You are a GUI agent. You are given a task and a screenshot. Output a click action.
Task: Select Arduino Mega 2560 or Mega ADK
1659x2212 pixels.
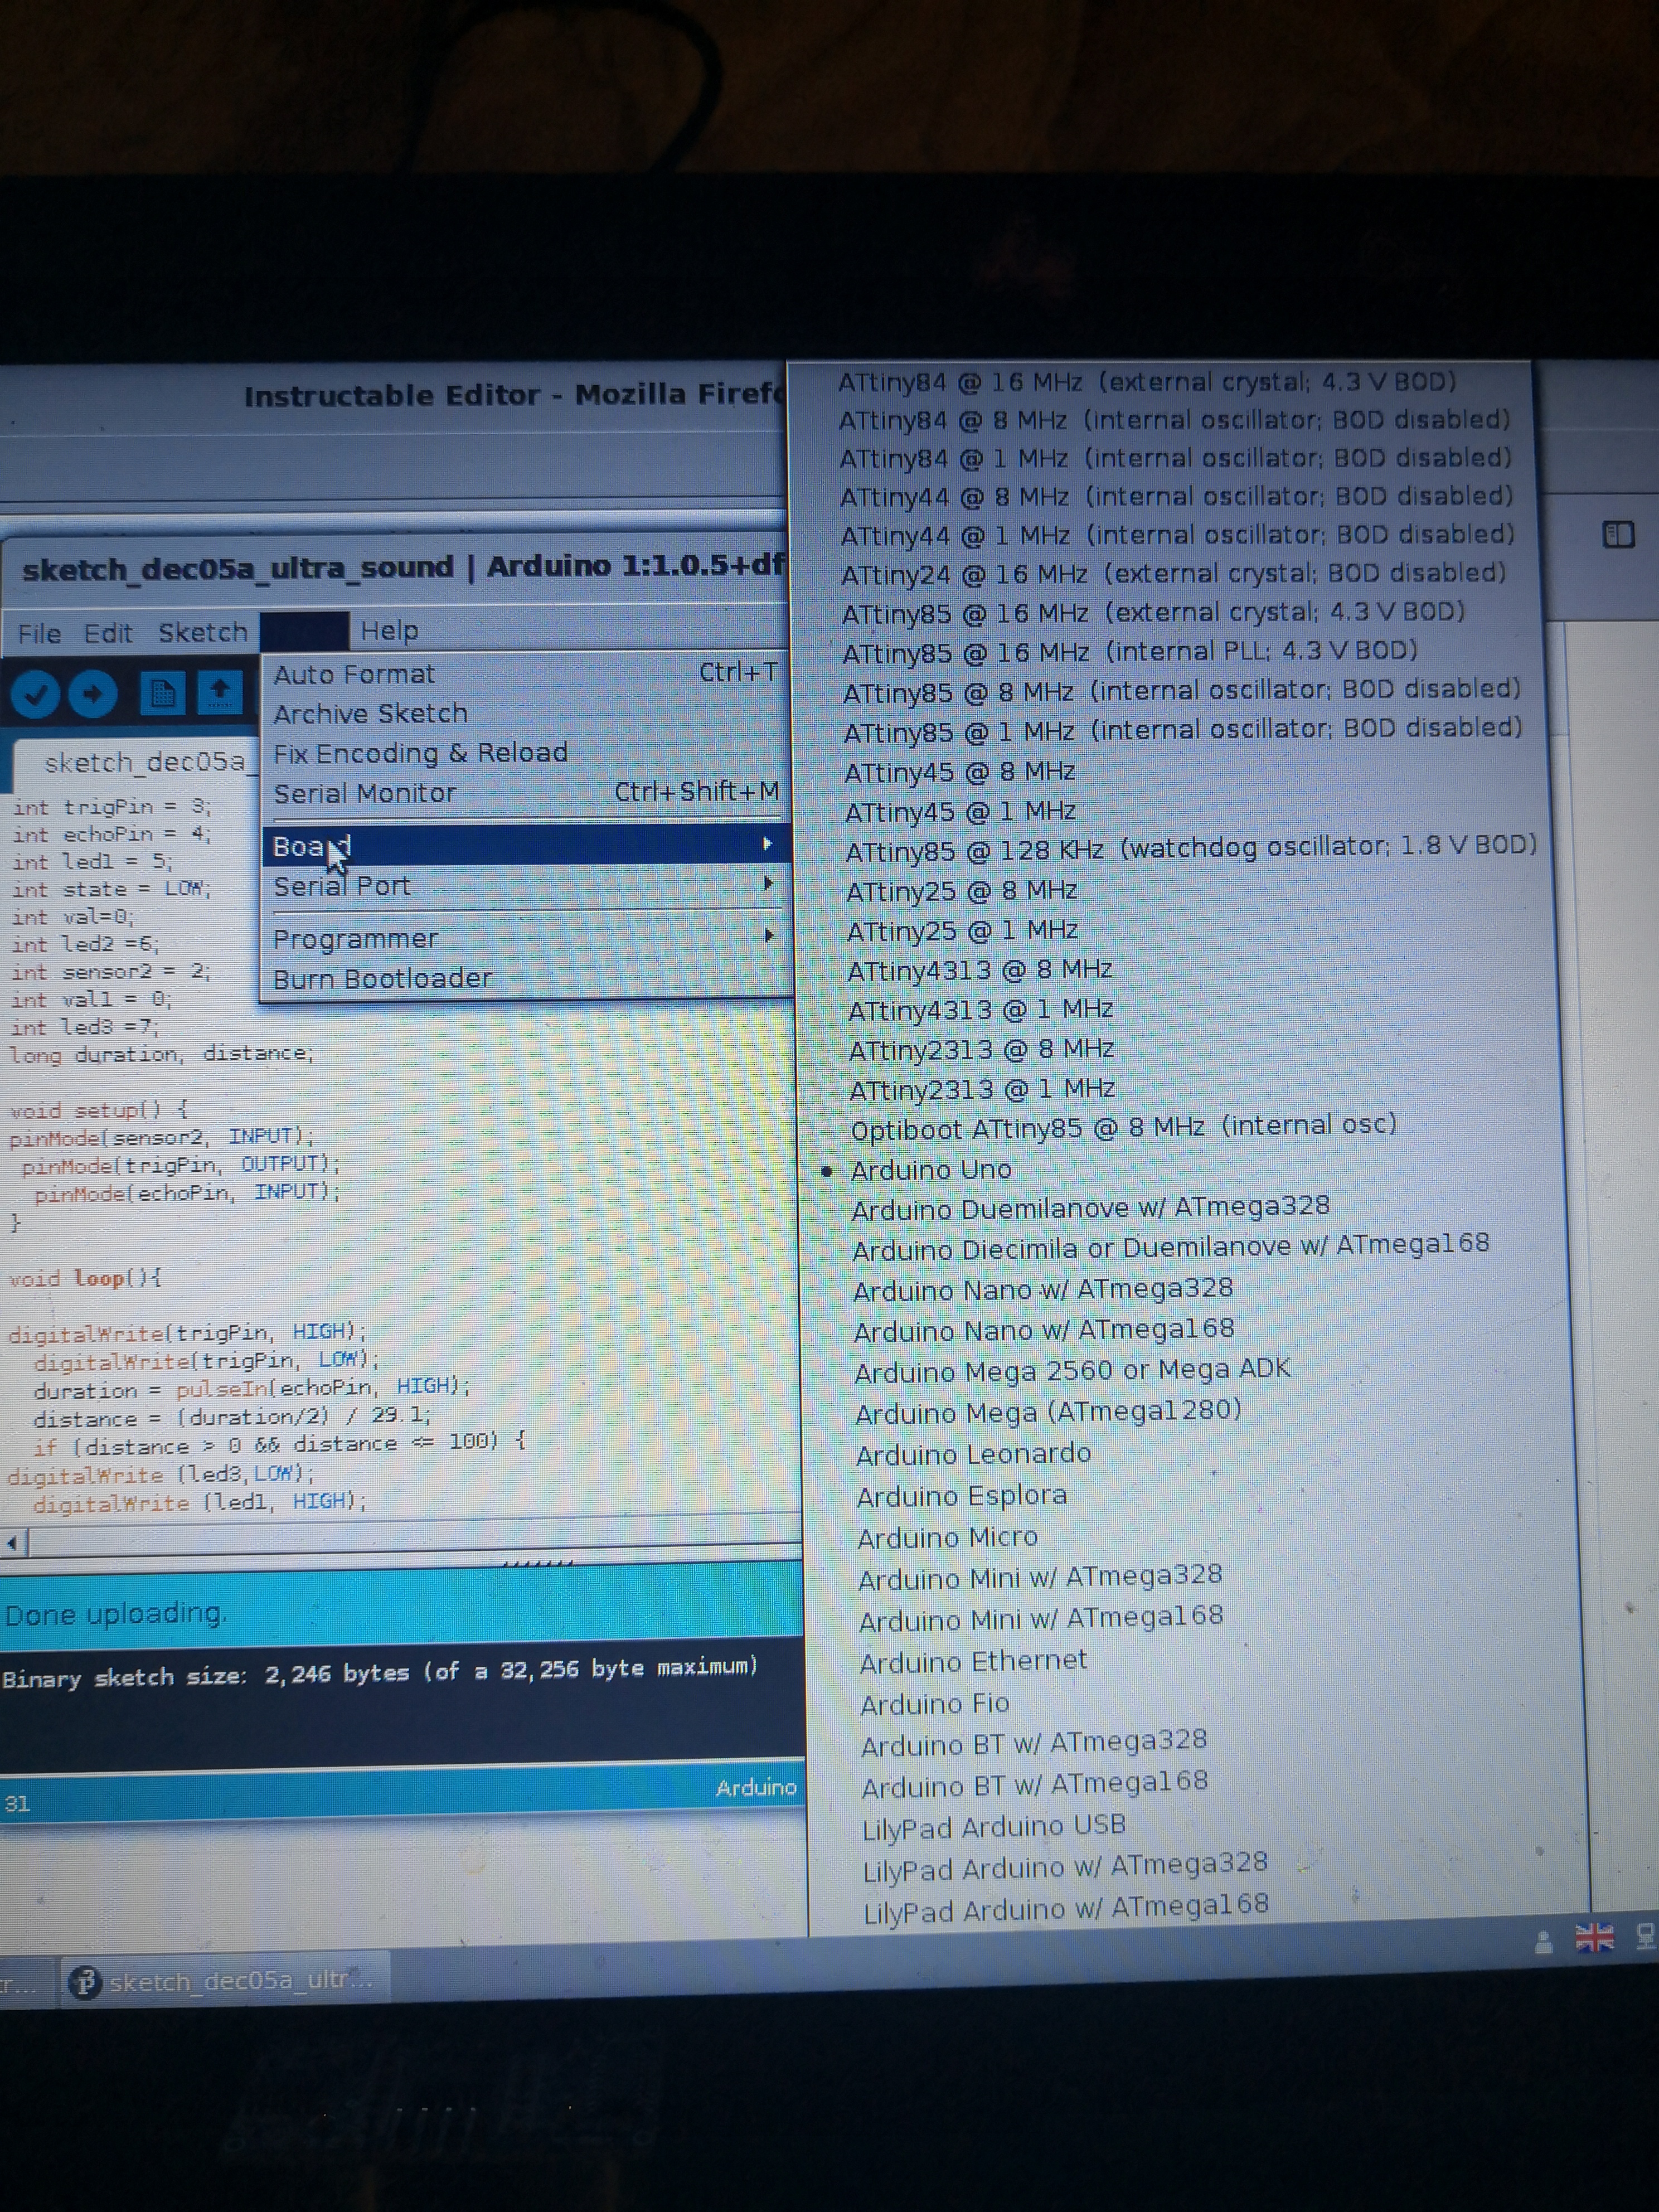click(x=1071, y=1370)
